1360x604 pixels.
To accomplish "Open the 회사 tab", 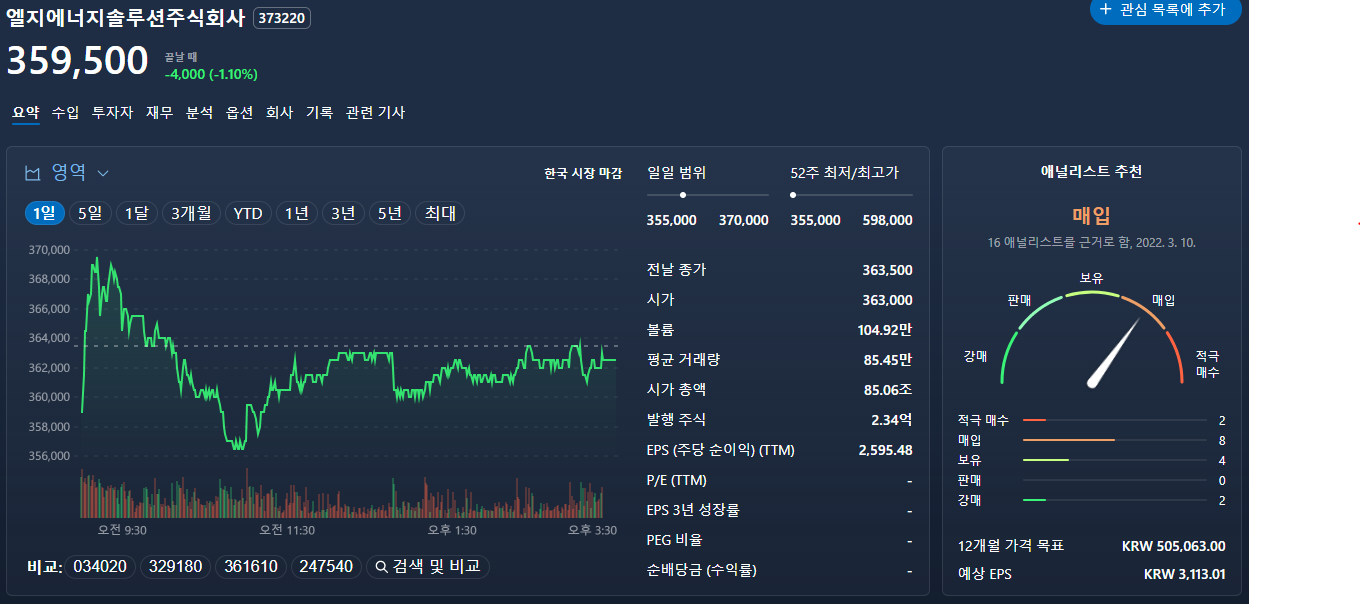I will pyautogui.click(x=279, y=113).
